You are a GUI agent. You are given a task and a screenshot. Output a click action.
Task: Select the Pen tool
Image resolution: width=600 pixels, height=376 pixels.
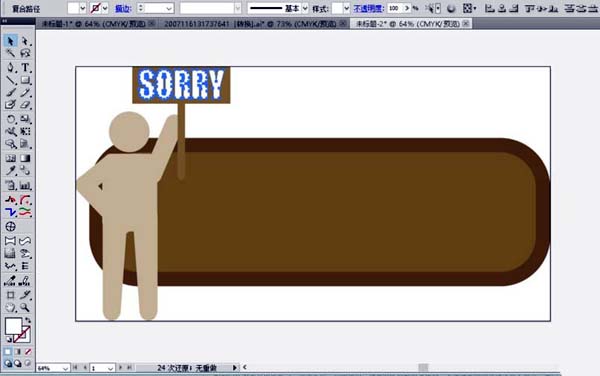click(x=10, y=68)
